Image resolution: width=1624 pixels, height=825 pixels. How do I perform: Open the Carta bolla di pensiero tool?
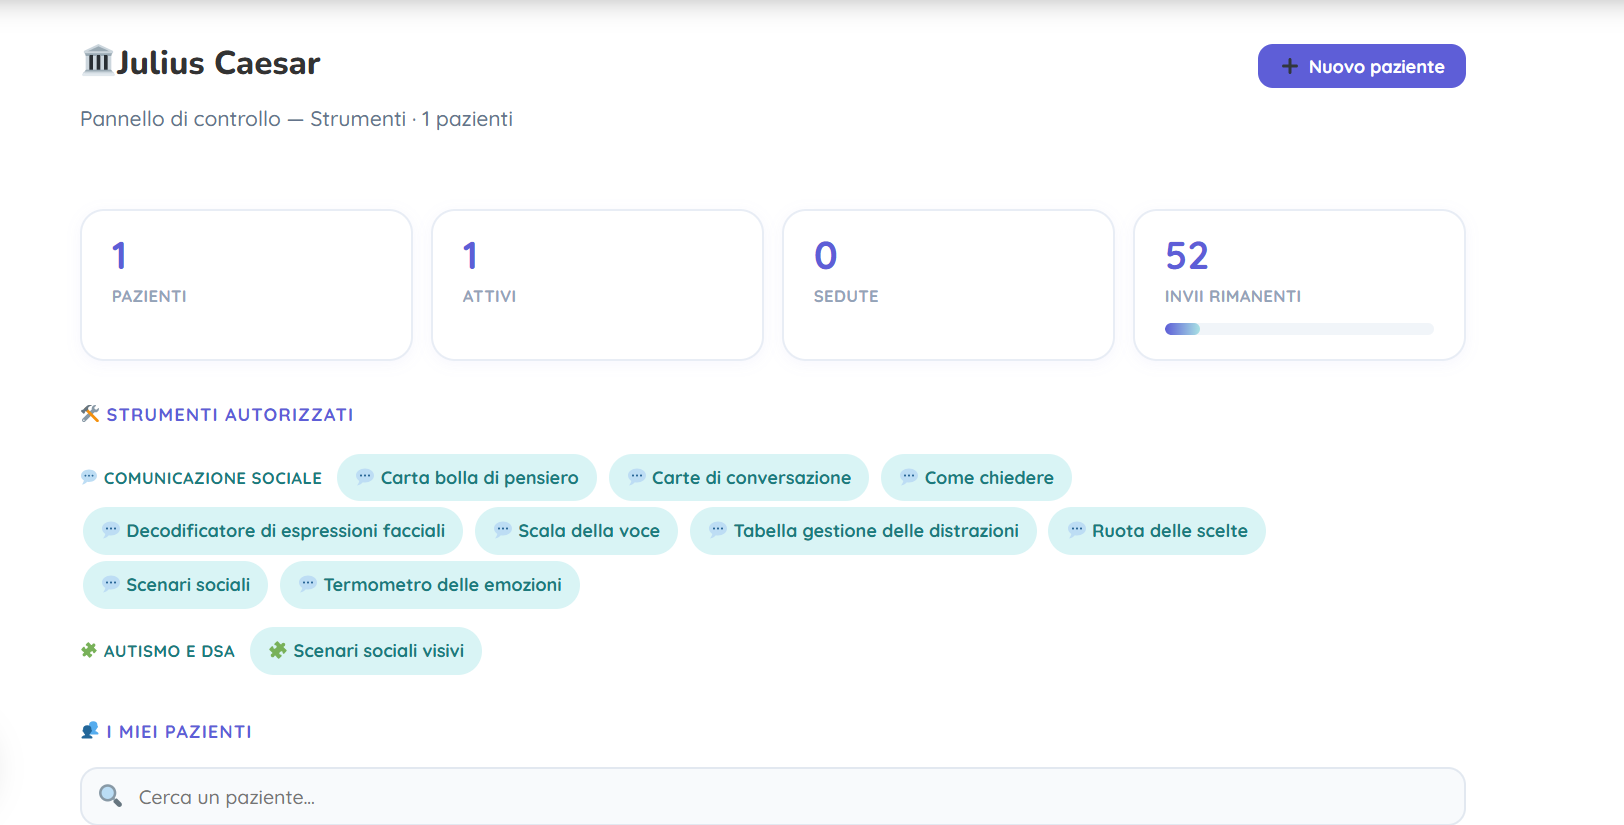(x=467, y=478)
